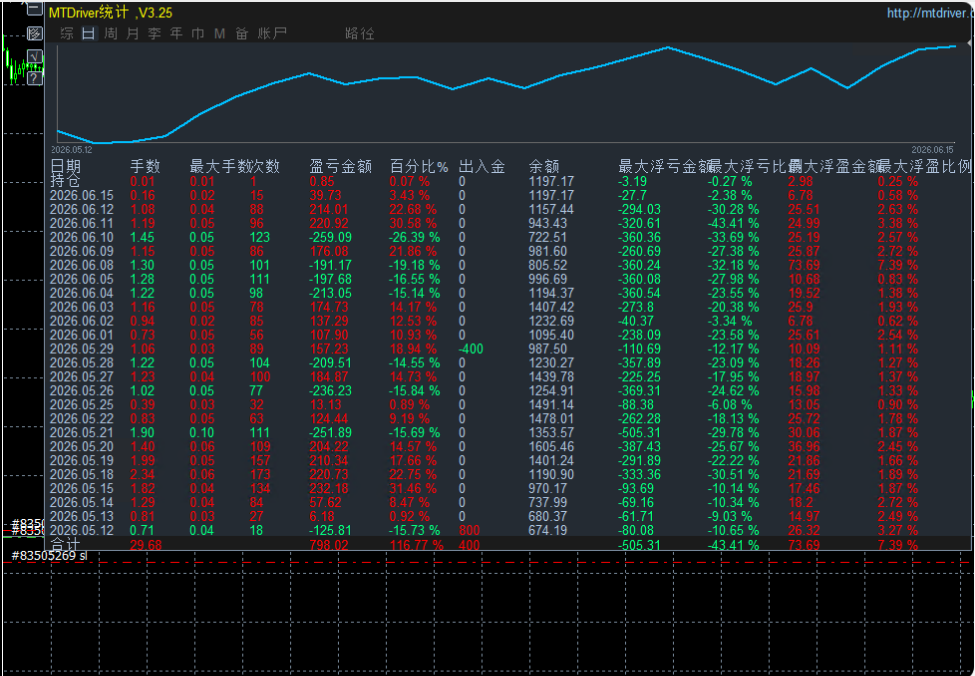Click the 日期 column header

tap(65, 167)
